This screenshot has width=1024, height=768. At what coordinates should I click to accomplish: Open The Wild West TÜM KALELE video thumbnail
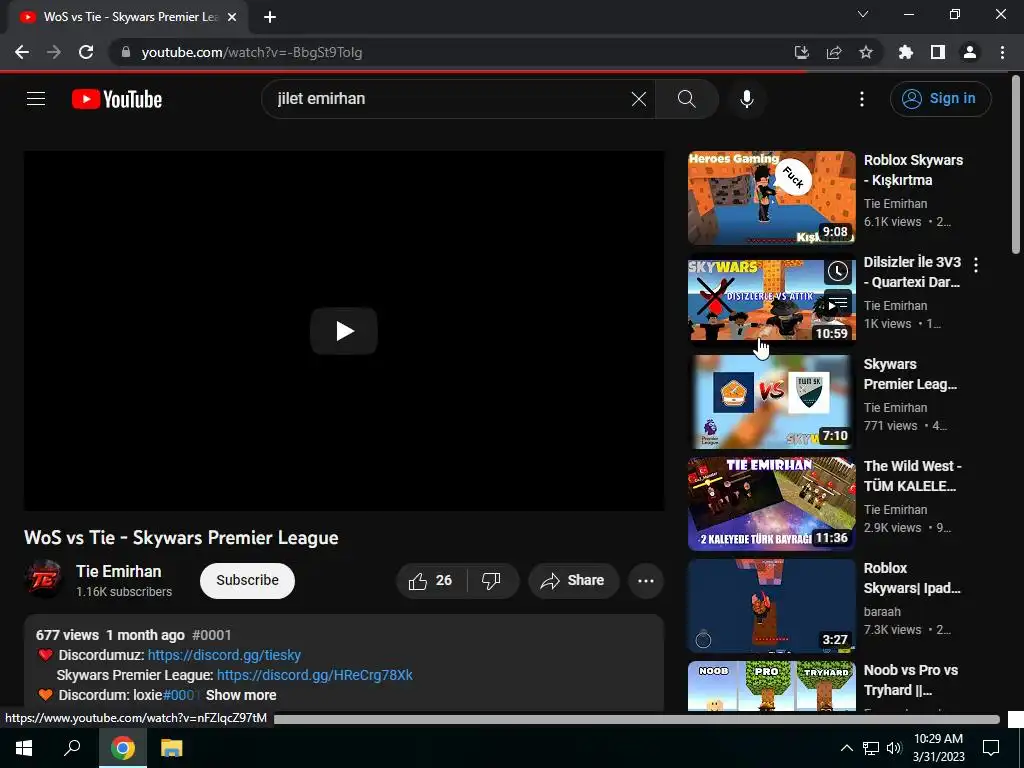pyautogui.click(x=771, y=504)
